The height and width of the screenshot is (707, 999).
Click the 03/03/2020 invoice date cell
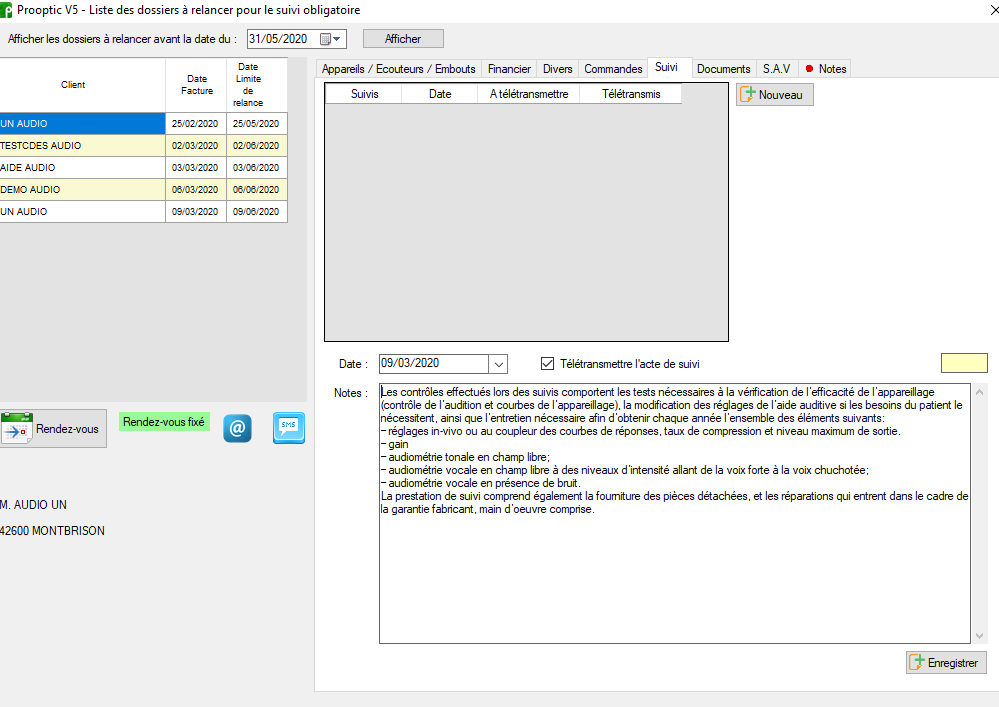pos(196,168)
